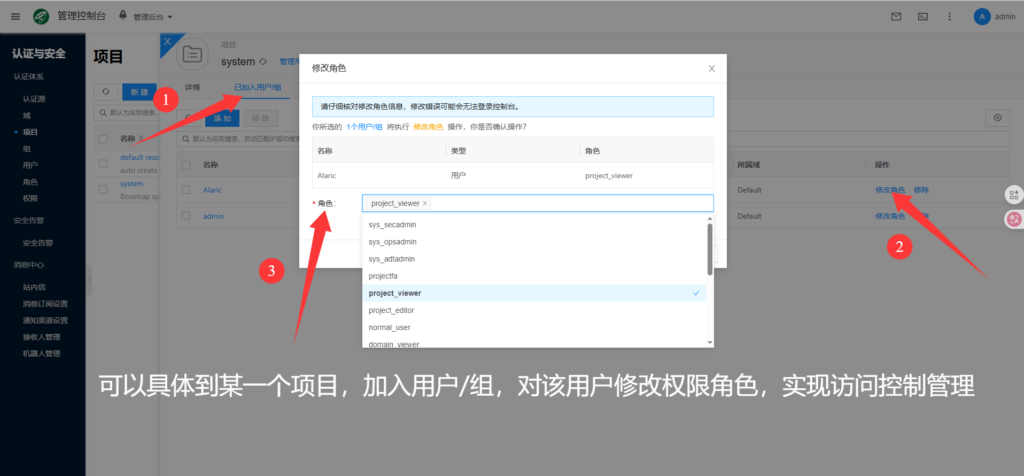Screen dimensions: 1024x476
Task: Click the mail icon in top bar
Action: click(895, 17)
